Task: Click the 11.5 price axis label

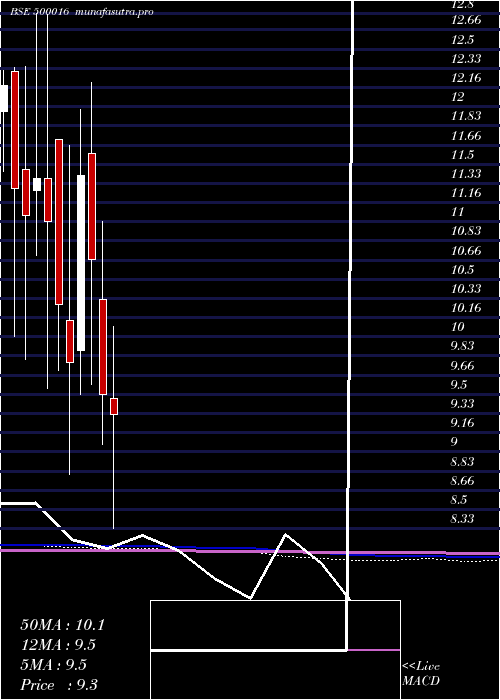Action: 462,155
